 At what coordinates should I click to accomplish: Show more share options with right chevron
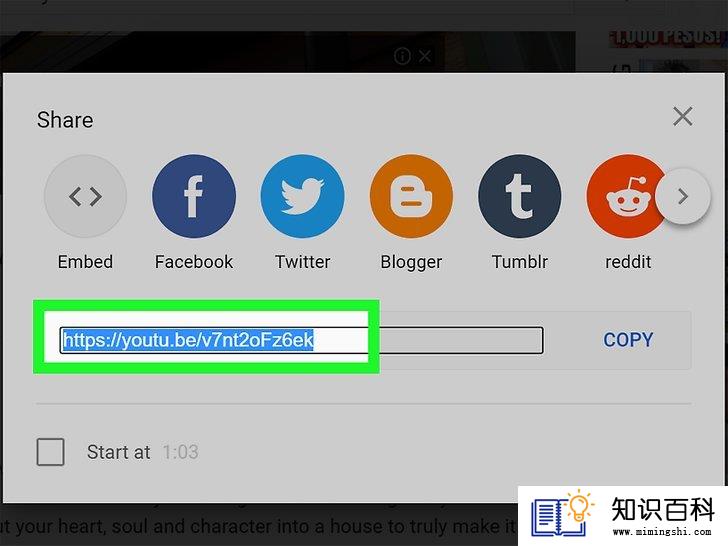tap(682, 196)
